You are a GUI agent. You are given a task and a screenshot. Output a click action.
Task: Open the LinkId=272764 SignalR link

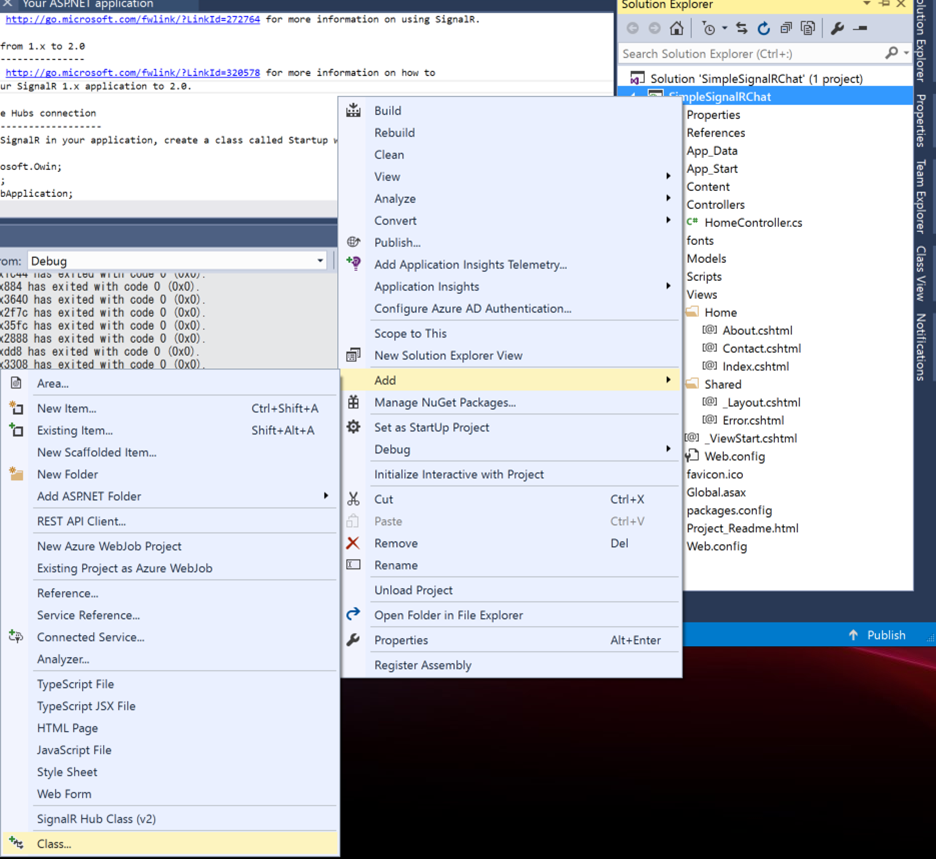[x=133, y=19]
